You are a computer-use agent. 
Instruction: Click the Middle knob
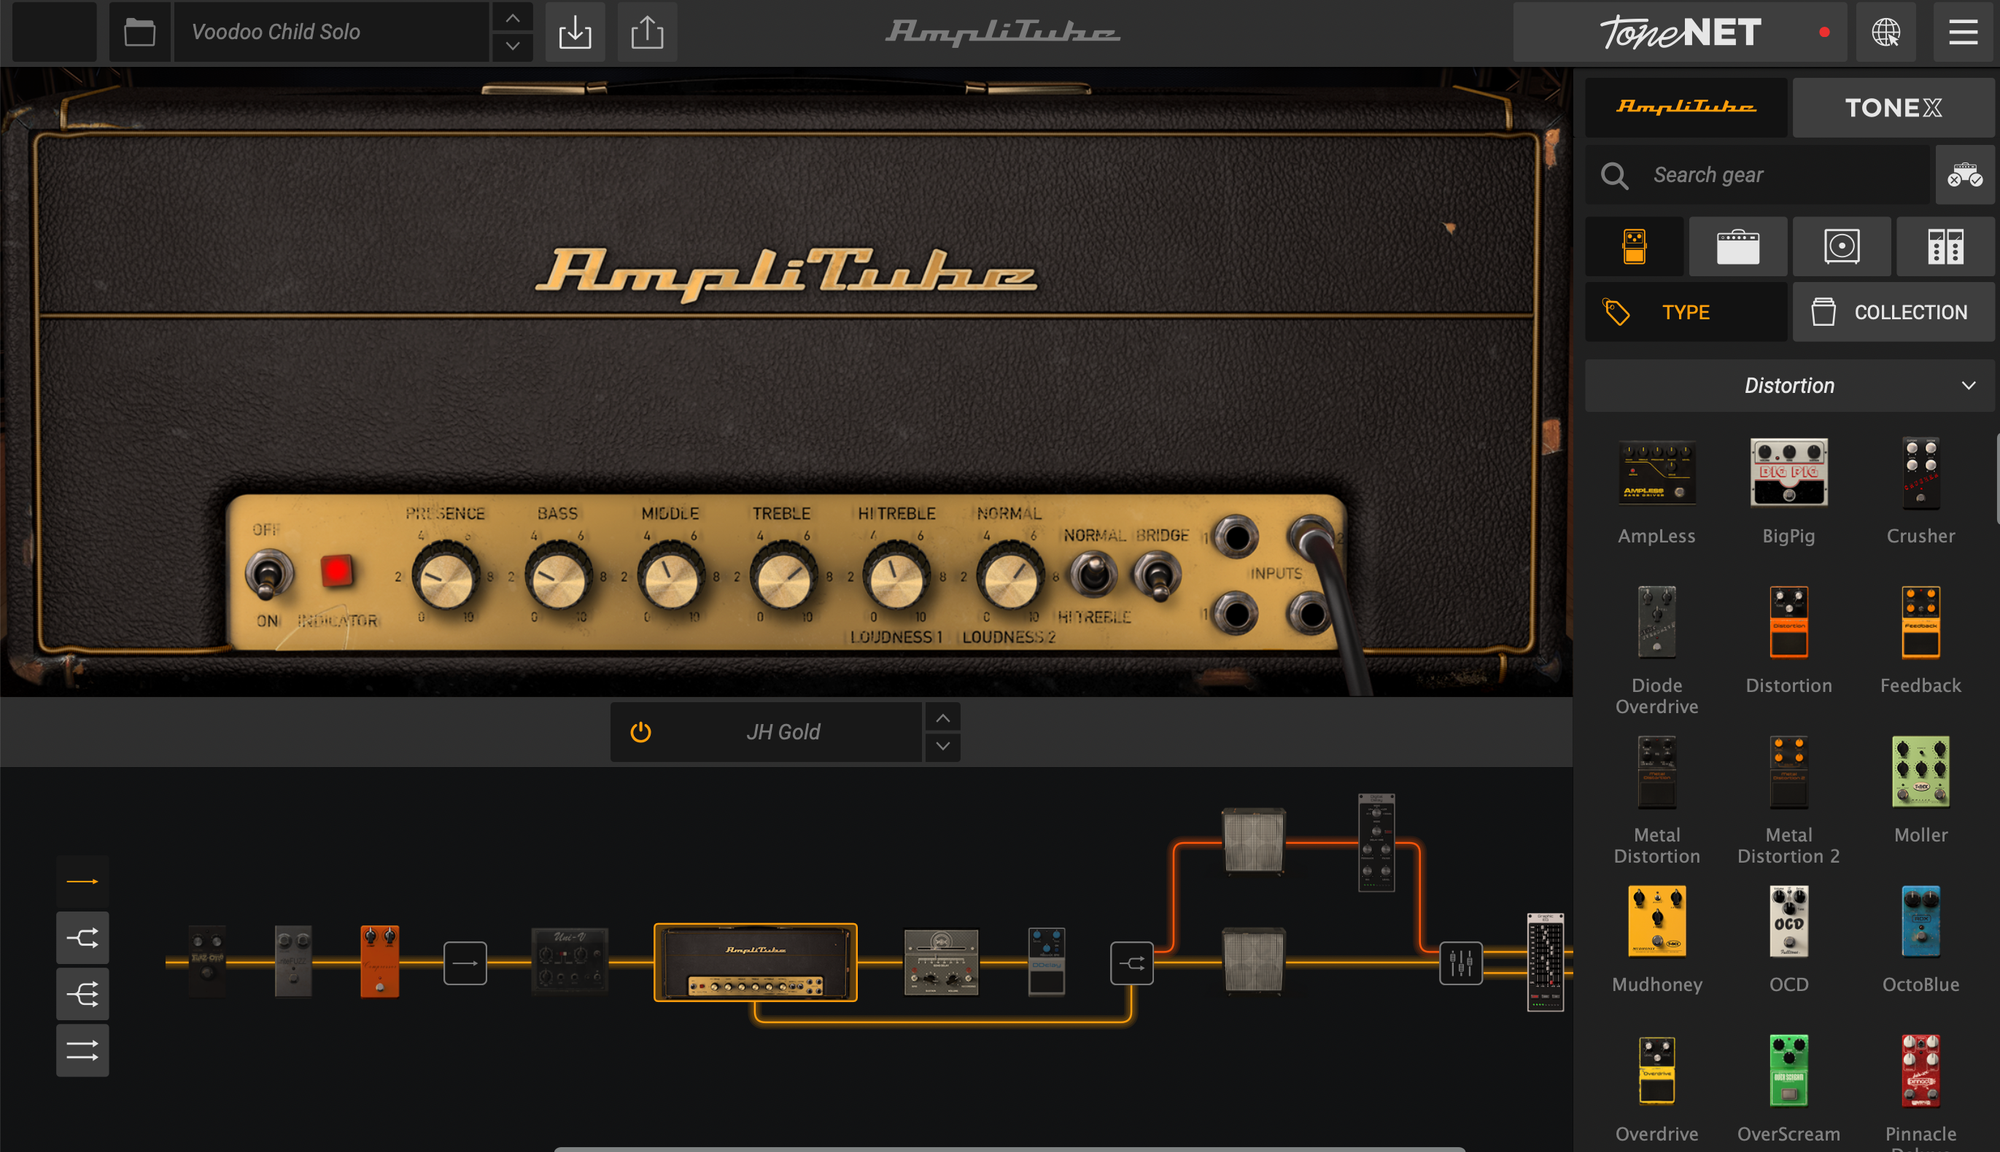pos(671,577)
